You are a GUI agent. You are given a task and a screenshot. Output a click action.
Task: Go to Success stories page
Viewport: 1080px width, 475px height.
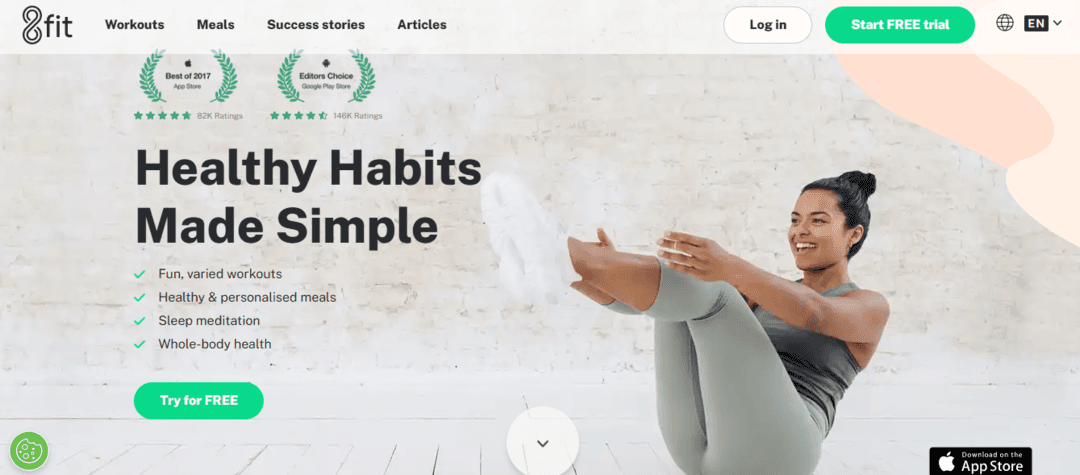pyautogui.click(x=316, y=25)
